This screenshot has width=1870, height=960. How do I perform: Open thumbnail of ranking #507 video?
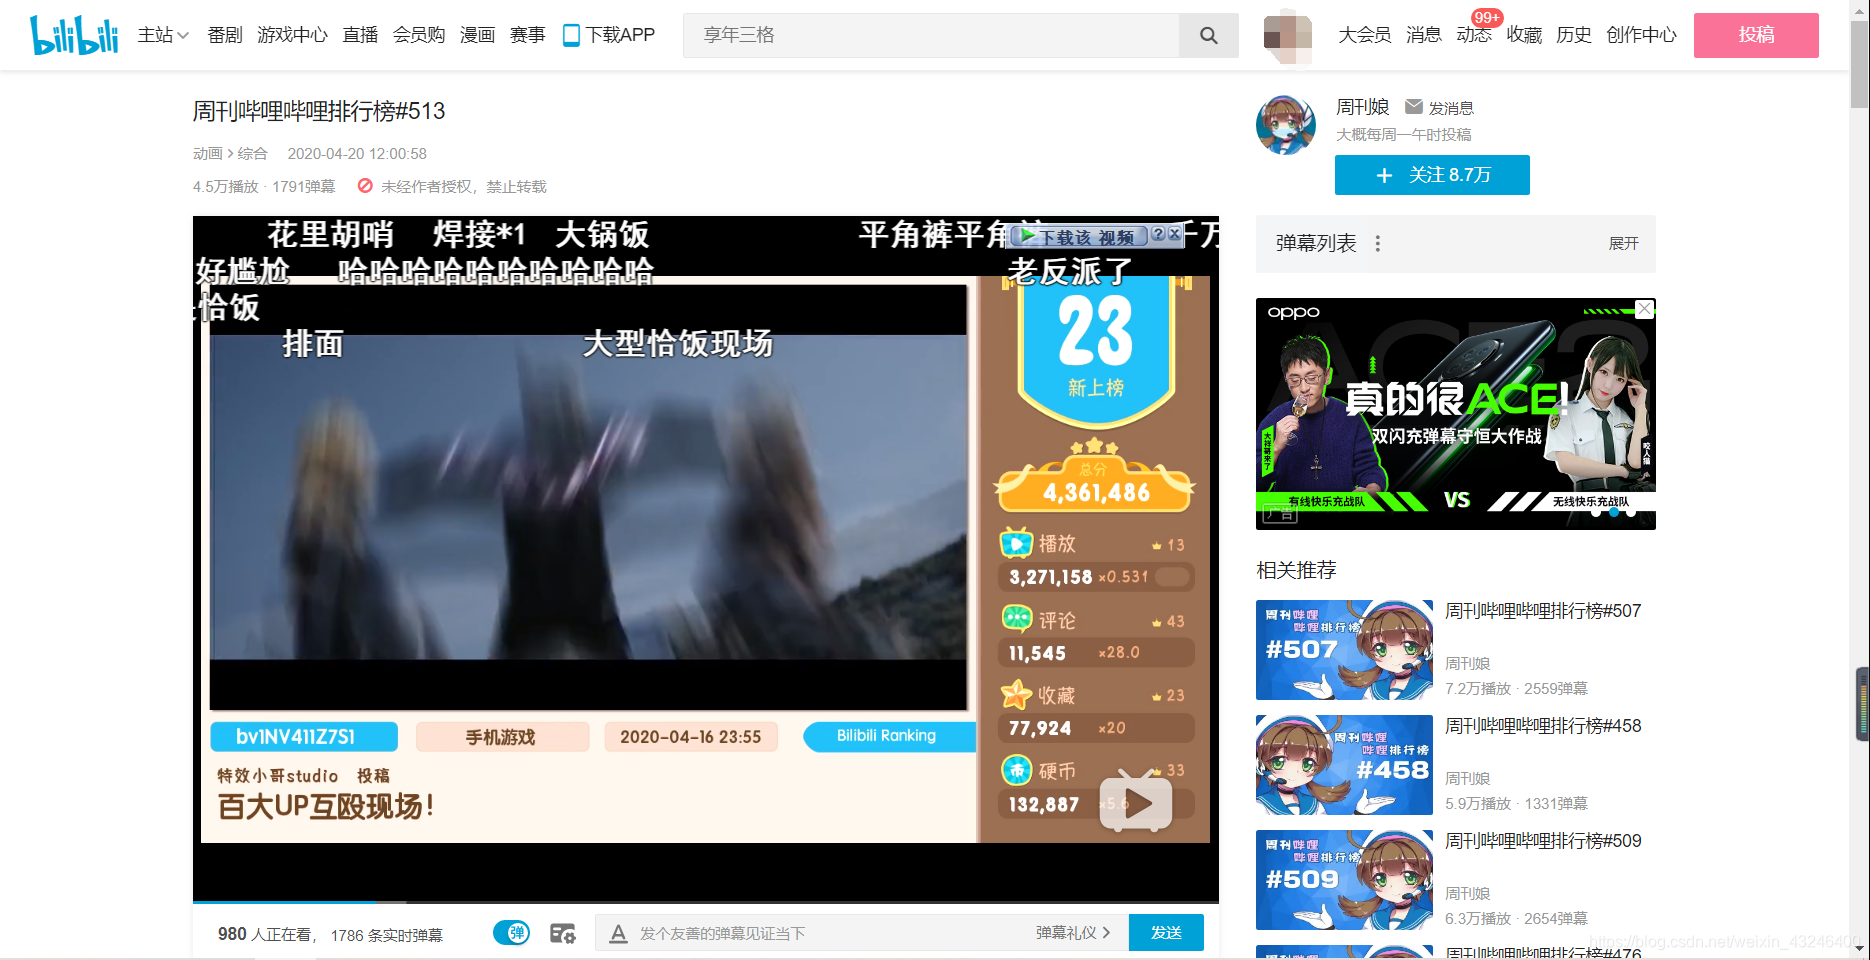(x=1344, y=650)
